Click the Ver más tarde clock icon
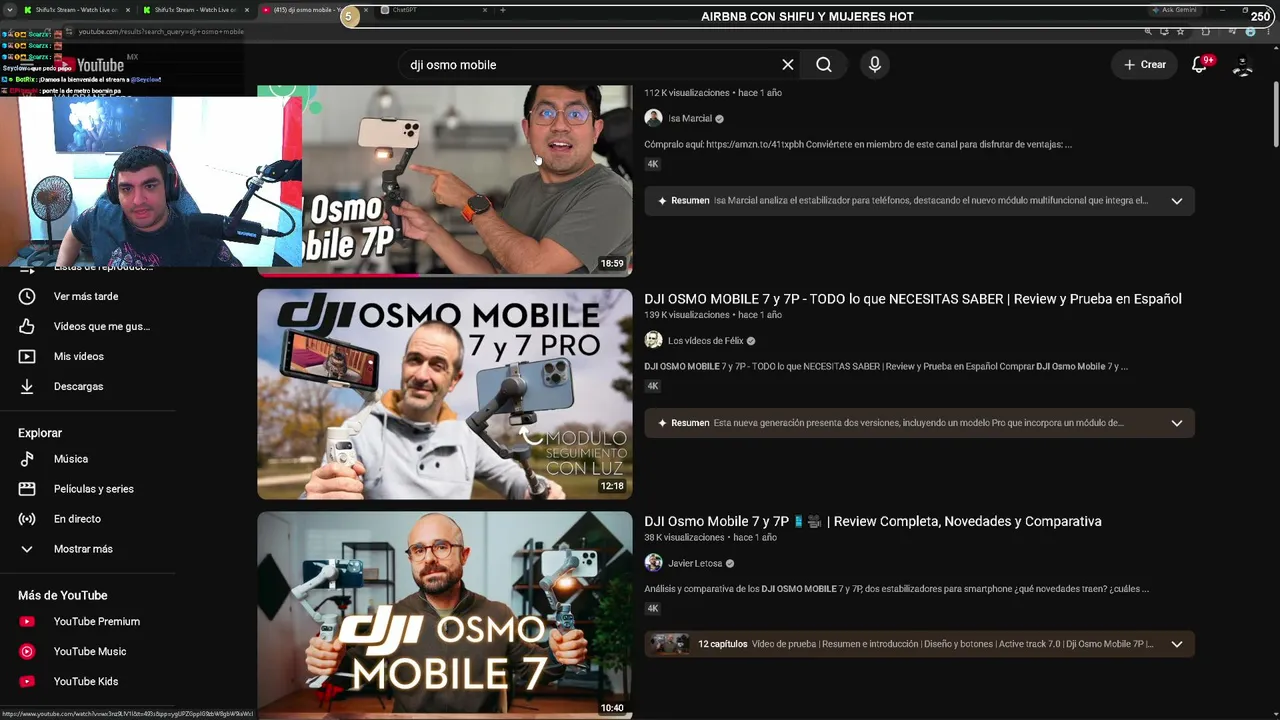The image size is (1280, 720). [x=27, y=297]
